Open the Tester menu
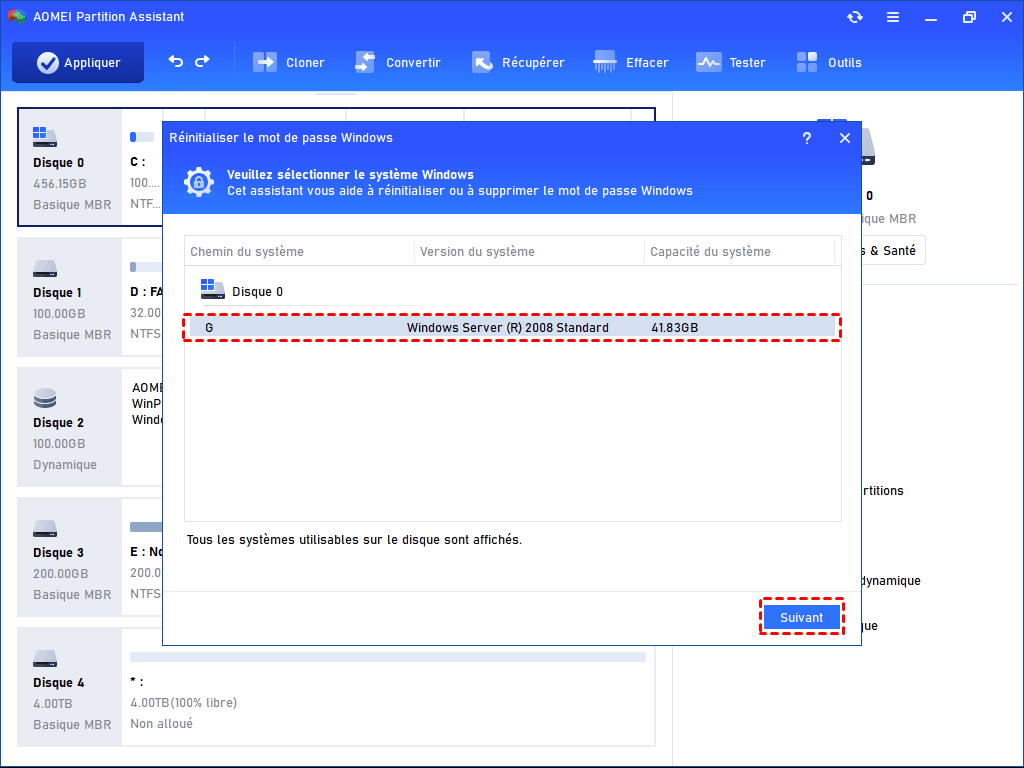Screen dimensions: 1024x768 coord(730,63)
